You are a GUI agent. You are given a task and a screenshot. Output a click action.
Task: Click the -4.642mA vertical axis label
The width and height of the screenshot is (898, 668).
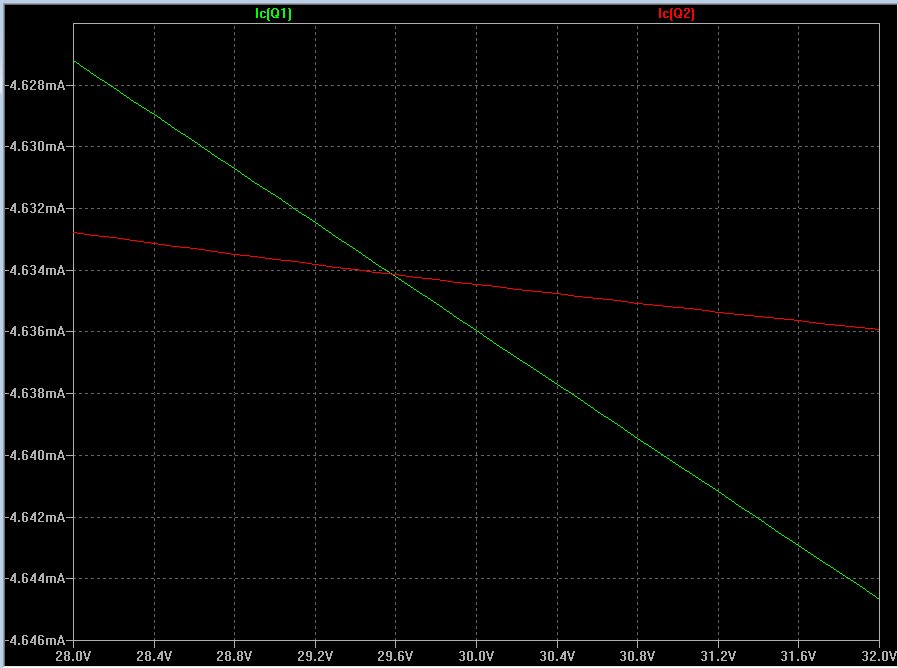tap(34, 517)
